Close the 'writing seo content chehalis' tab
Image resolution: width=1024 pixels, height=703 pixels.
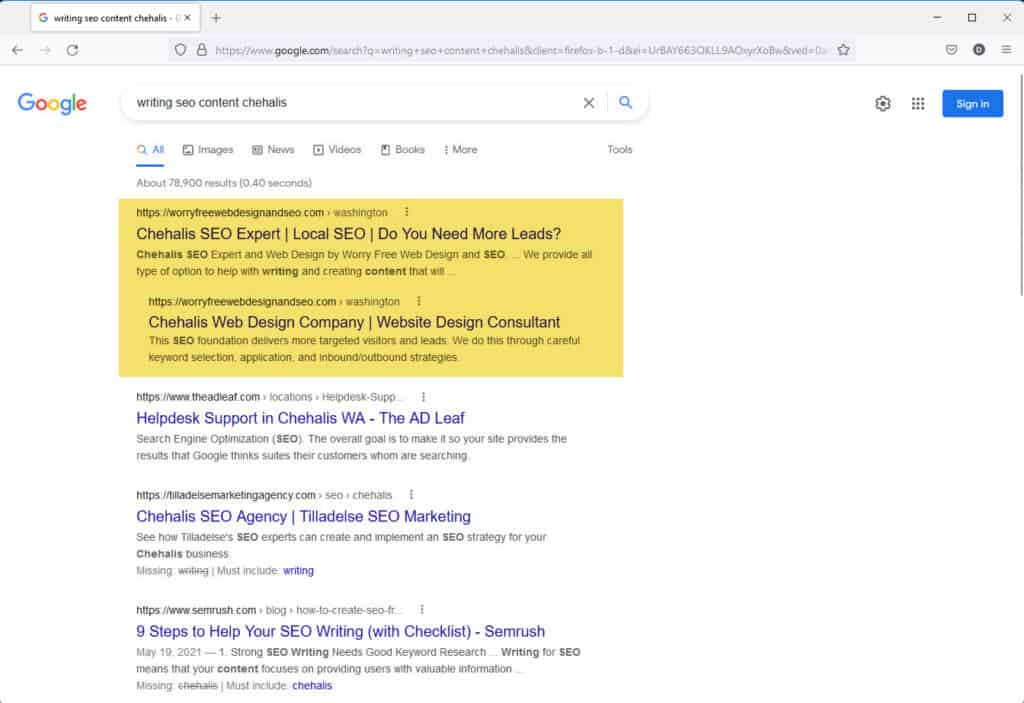click(187, 18)
